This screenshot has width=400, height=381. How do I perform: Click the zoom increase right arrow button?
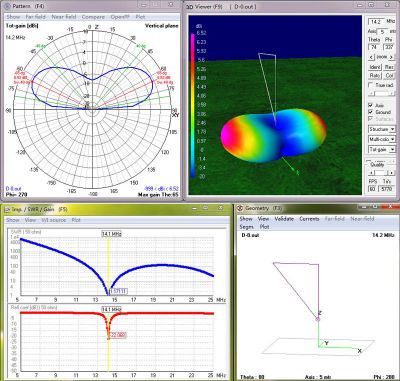click(391, 57)
